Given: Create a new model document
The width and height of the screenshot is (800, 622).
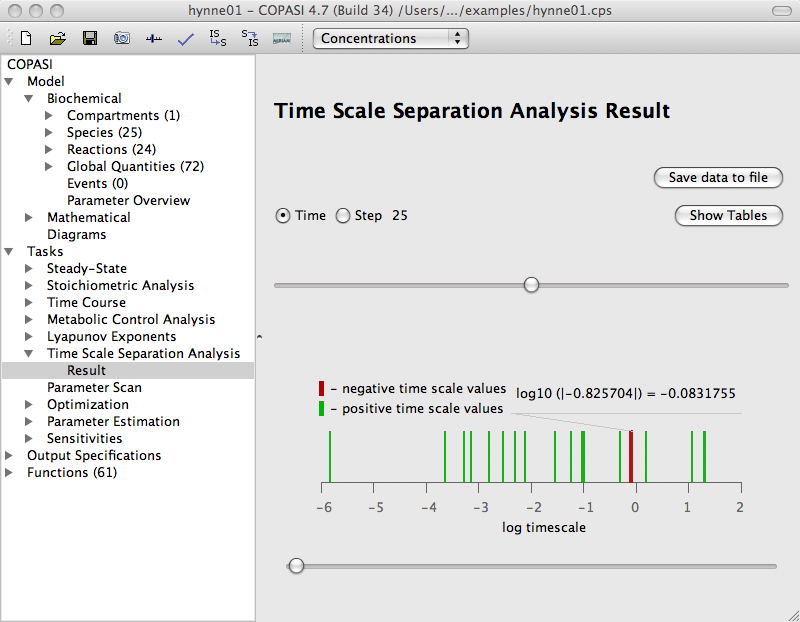Looking at the screenshot, I should coord(26,38).
